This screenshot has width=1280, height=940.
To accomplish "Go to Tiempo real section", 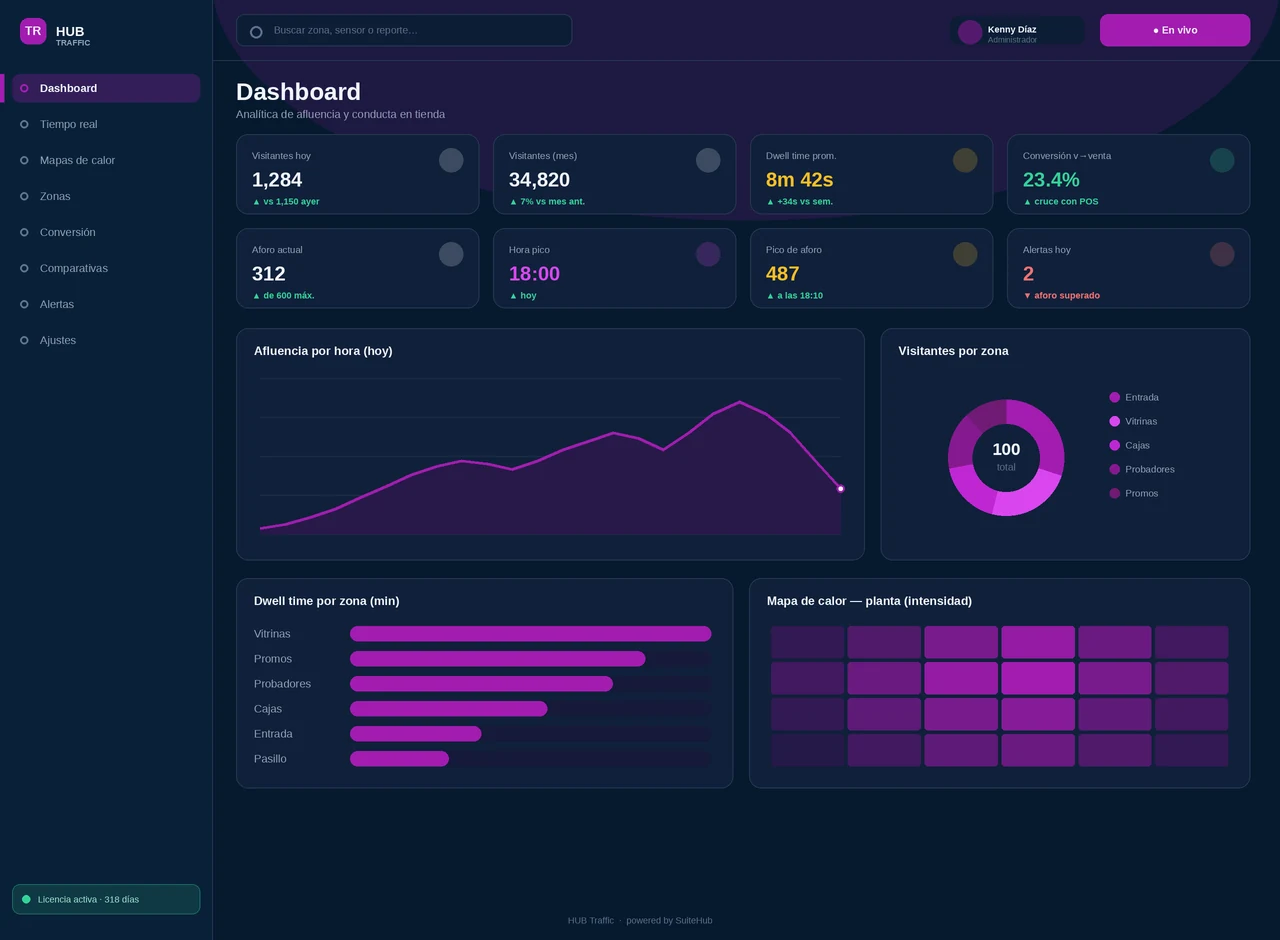I will tap(106, 124).
